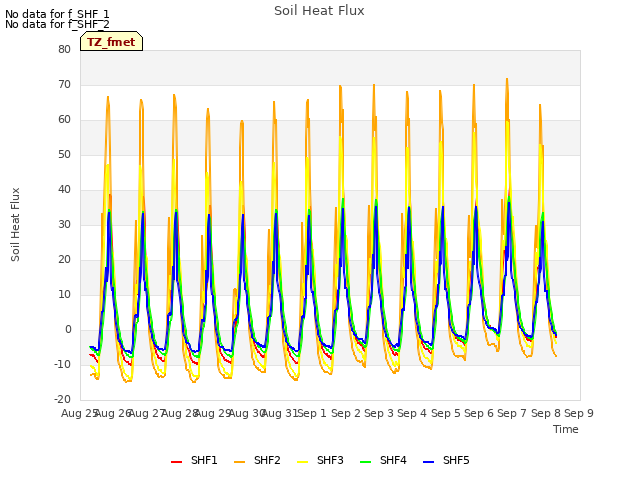This screenshot has width=640, height=480.
Task: Click the Aug 25 x-axis date label
Action: tap(79, 413)
